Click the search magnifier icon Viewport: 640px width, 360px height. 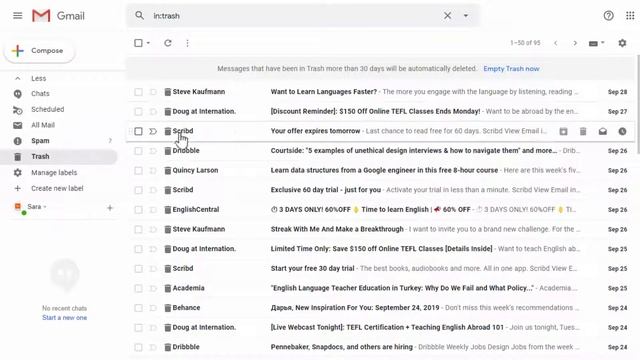(x=140, y=16)
